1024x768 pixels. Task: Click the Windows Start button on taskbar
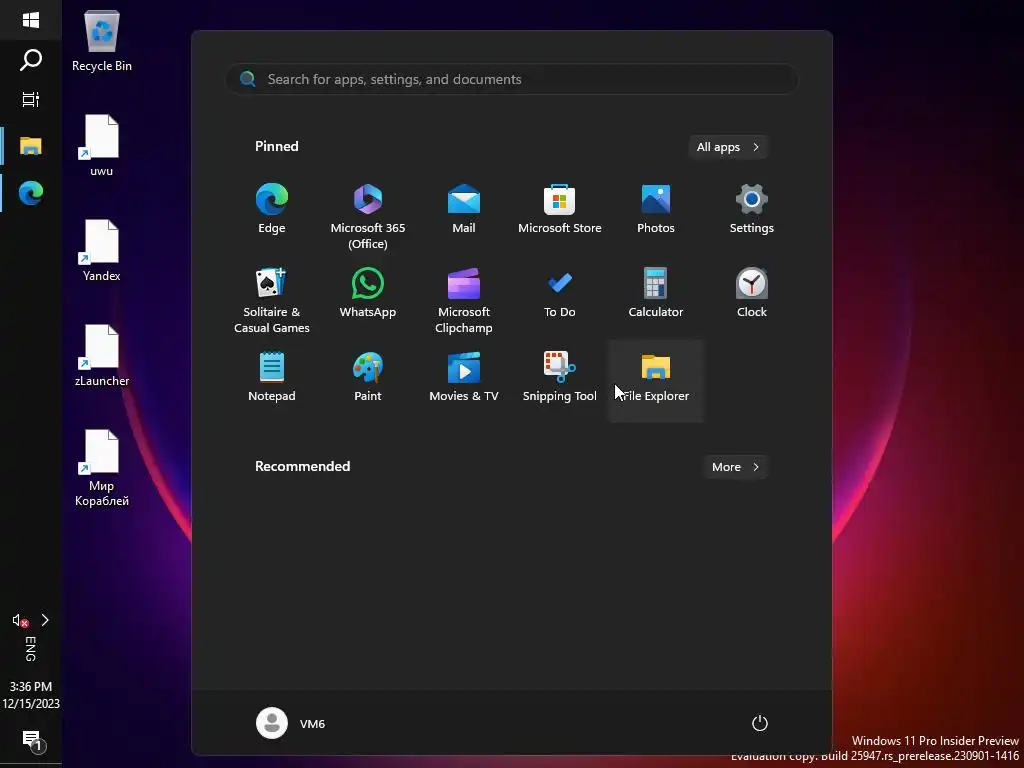(x=31, y=20)
